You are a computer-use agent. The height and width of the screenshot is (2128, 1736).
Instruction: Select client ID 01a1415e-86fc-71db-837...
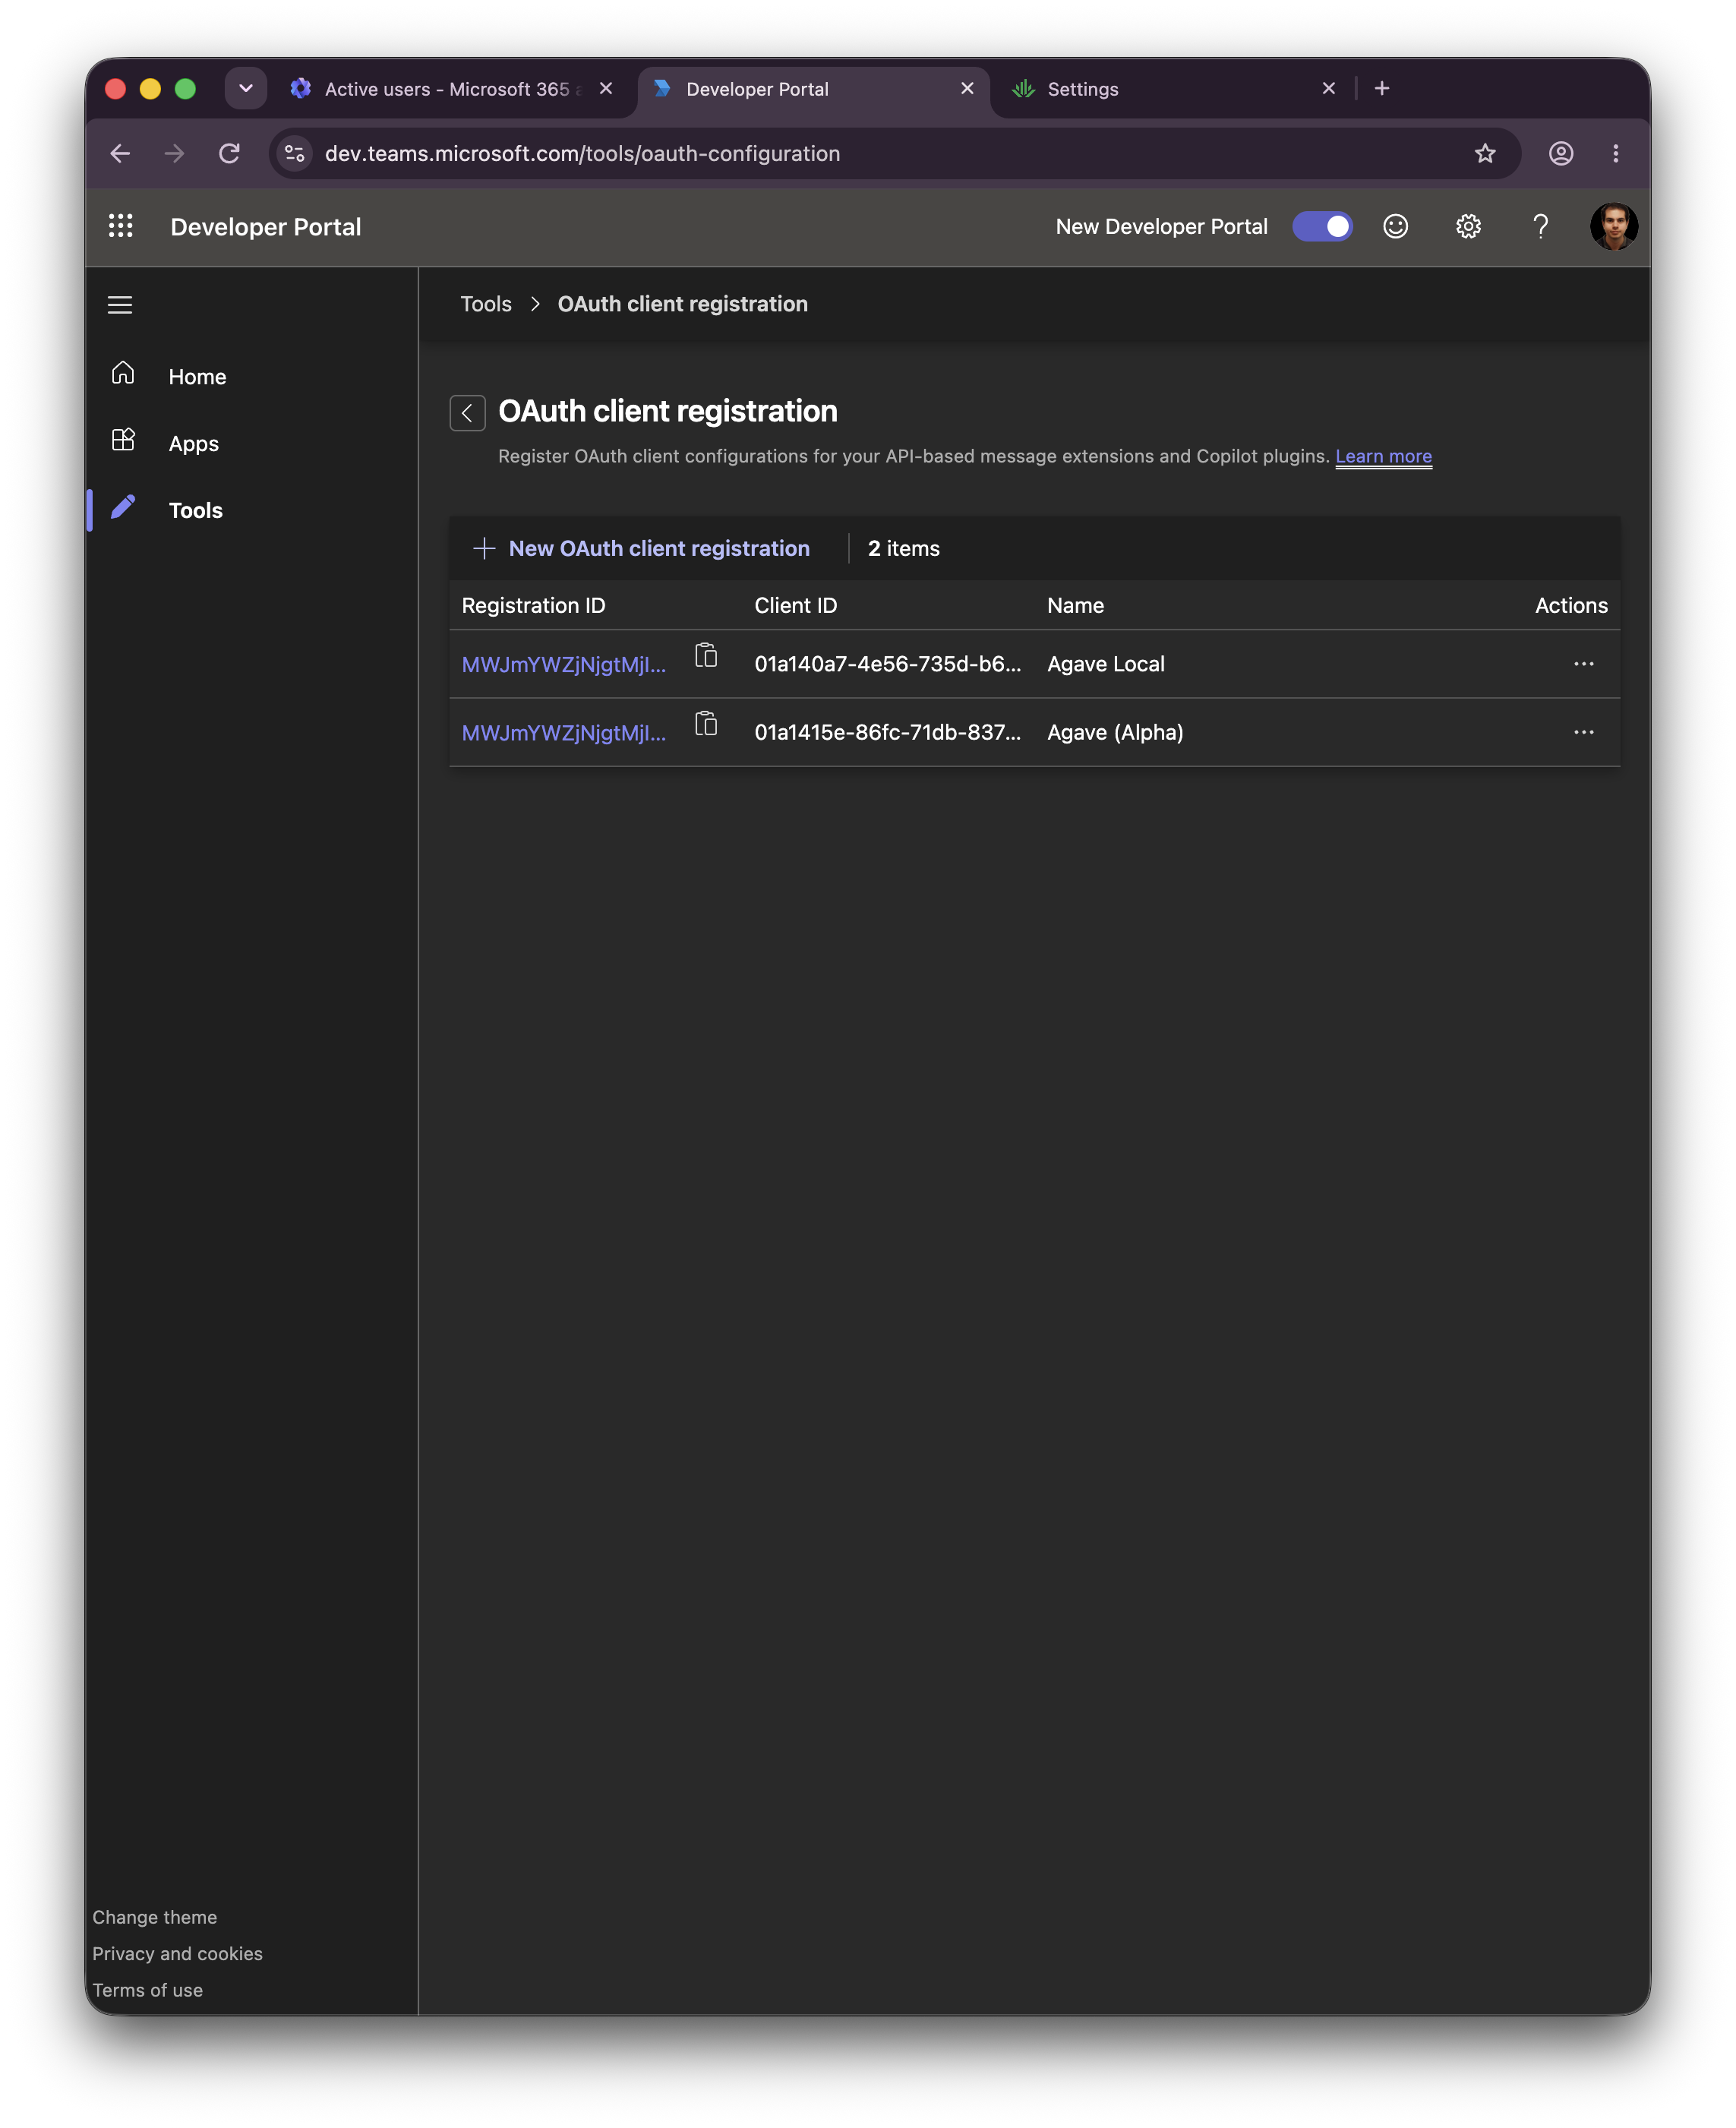pyautogui.click(x=888, y=732)
